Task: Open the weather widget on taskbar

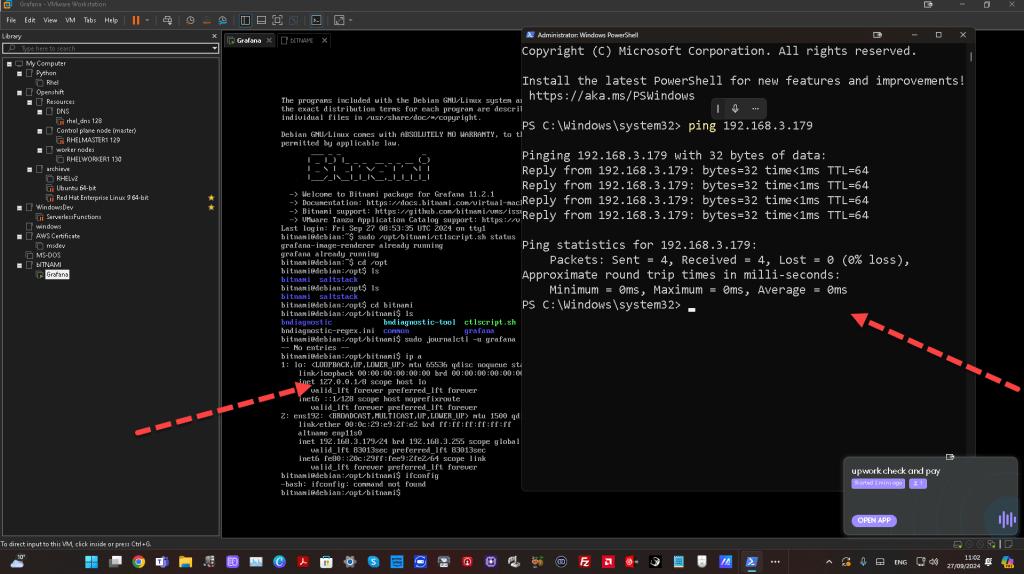Action: (18, 562)
